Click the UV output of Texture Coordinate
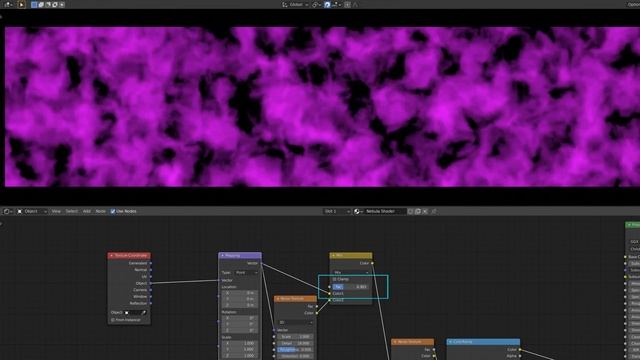 (151, 276)
